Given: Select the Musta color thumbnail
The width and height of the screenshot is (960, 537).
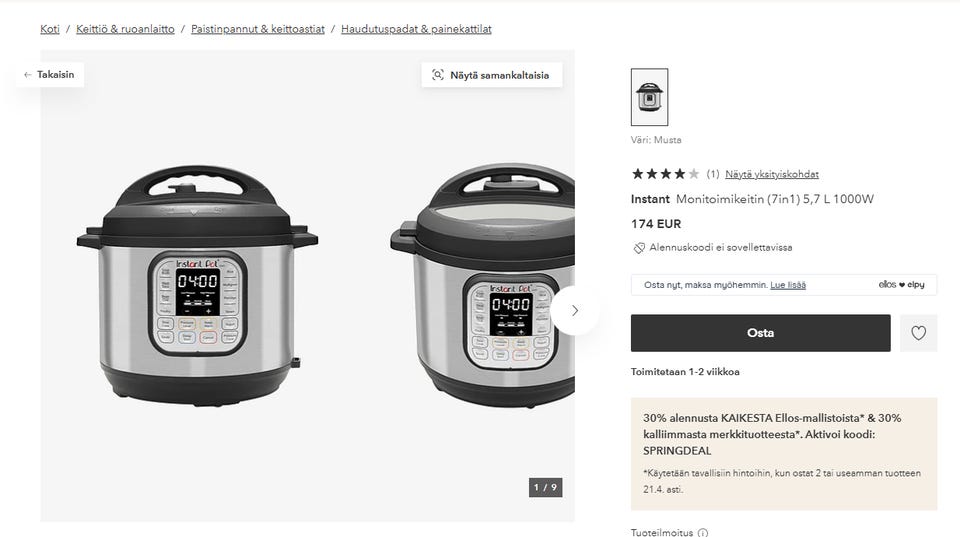Looking at the screenshot, I should pyautogui.click(x=649, y=97).
